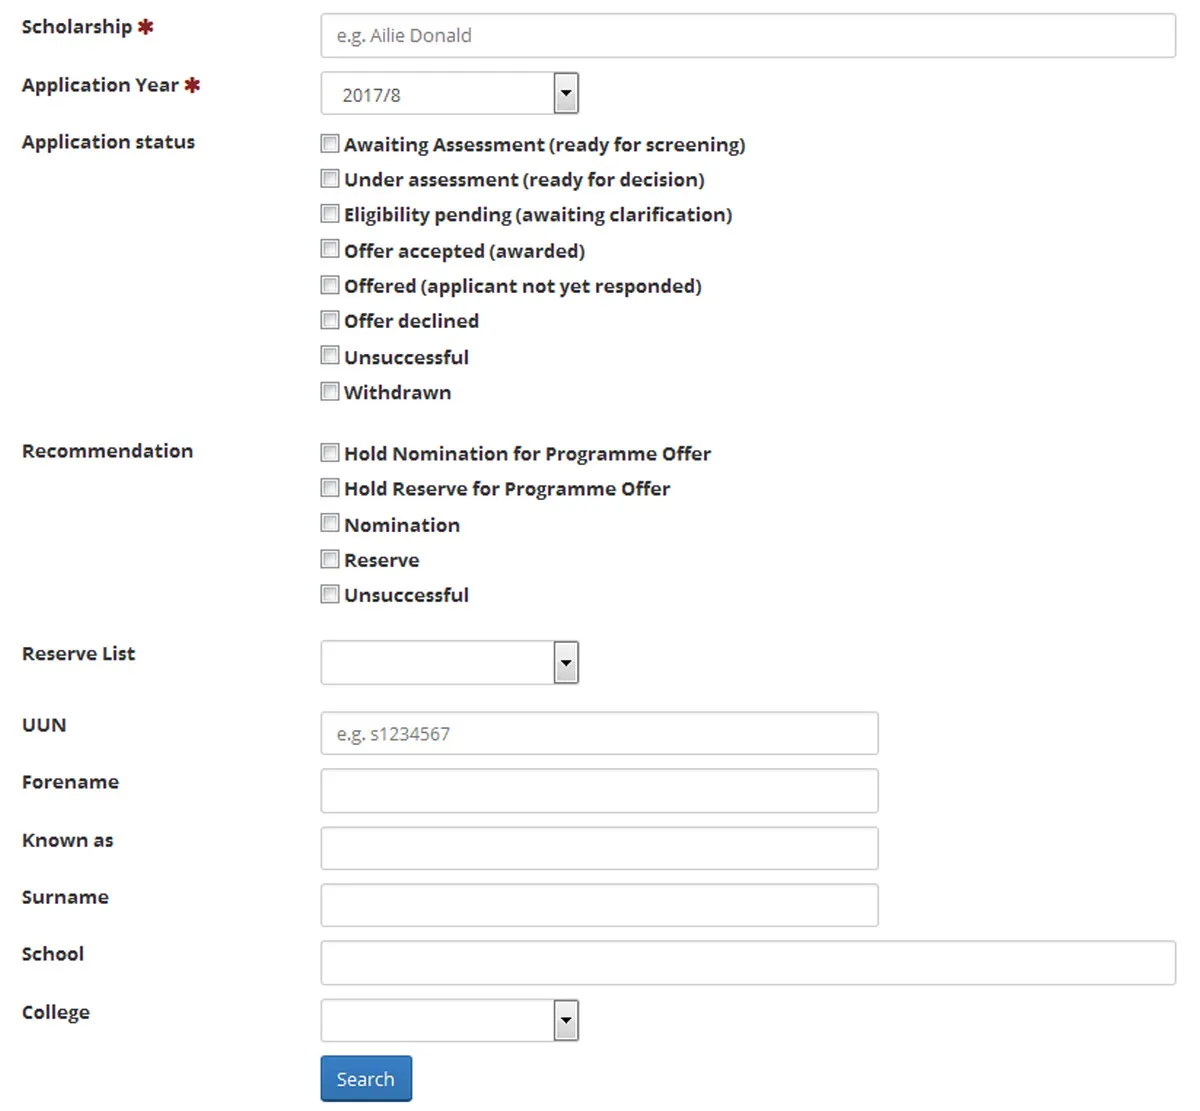1200x1111 pixels.
Task: Enable the Under assessment filter
Action: (x=330, y=178)
